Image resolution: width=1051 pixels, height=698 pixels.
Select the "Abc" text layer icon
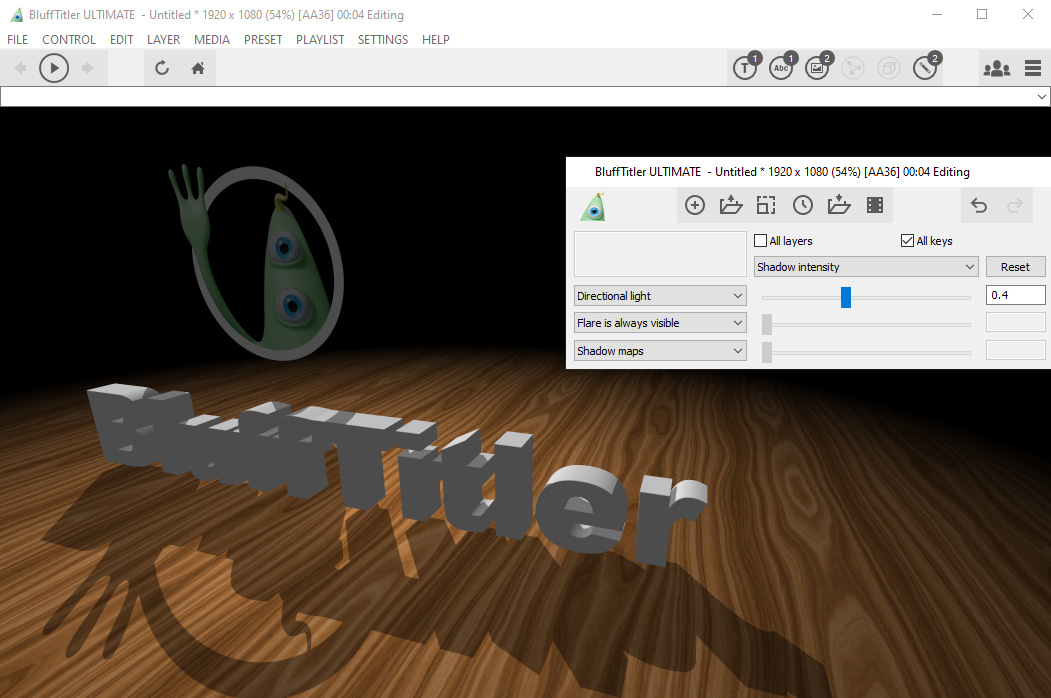(782, 67)
